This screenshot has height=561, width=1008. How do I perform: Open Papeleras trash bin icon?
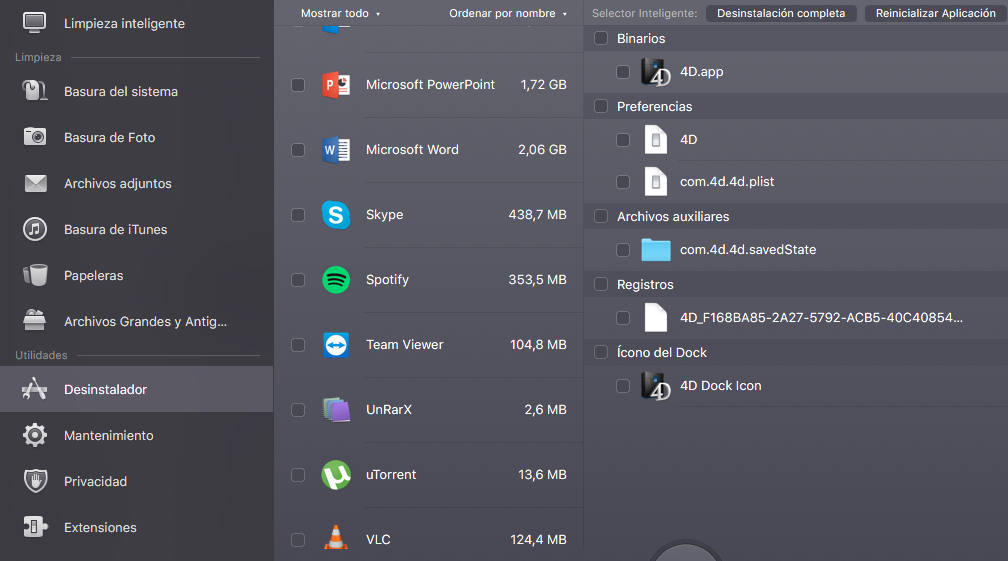[35, 275]
